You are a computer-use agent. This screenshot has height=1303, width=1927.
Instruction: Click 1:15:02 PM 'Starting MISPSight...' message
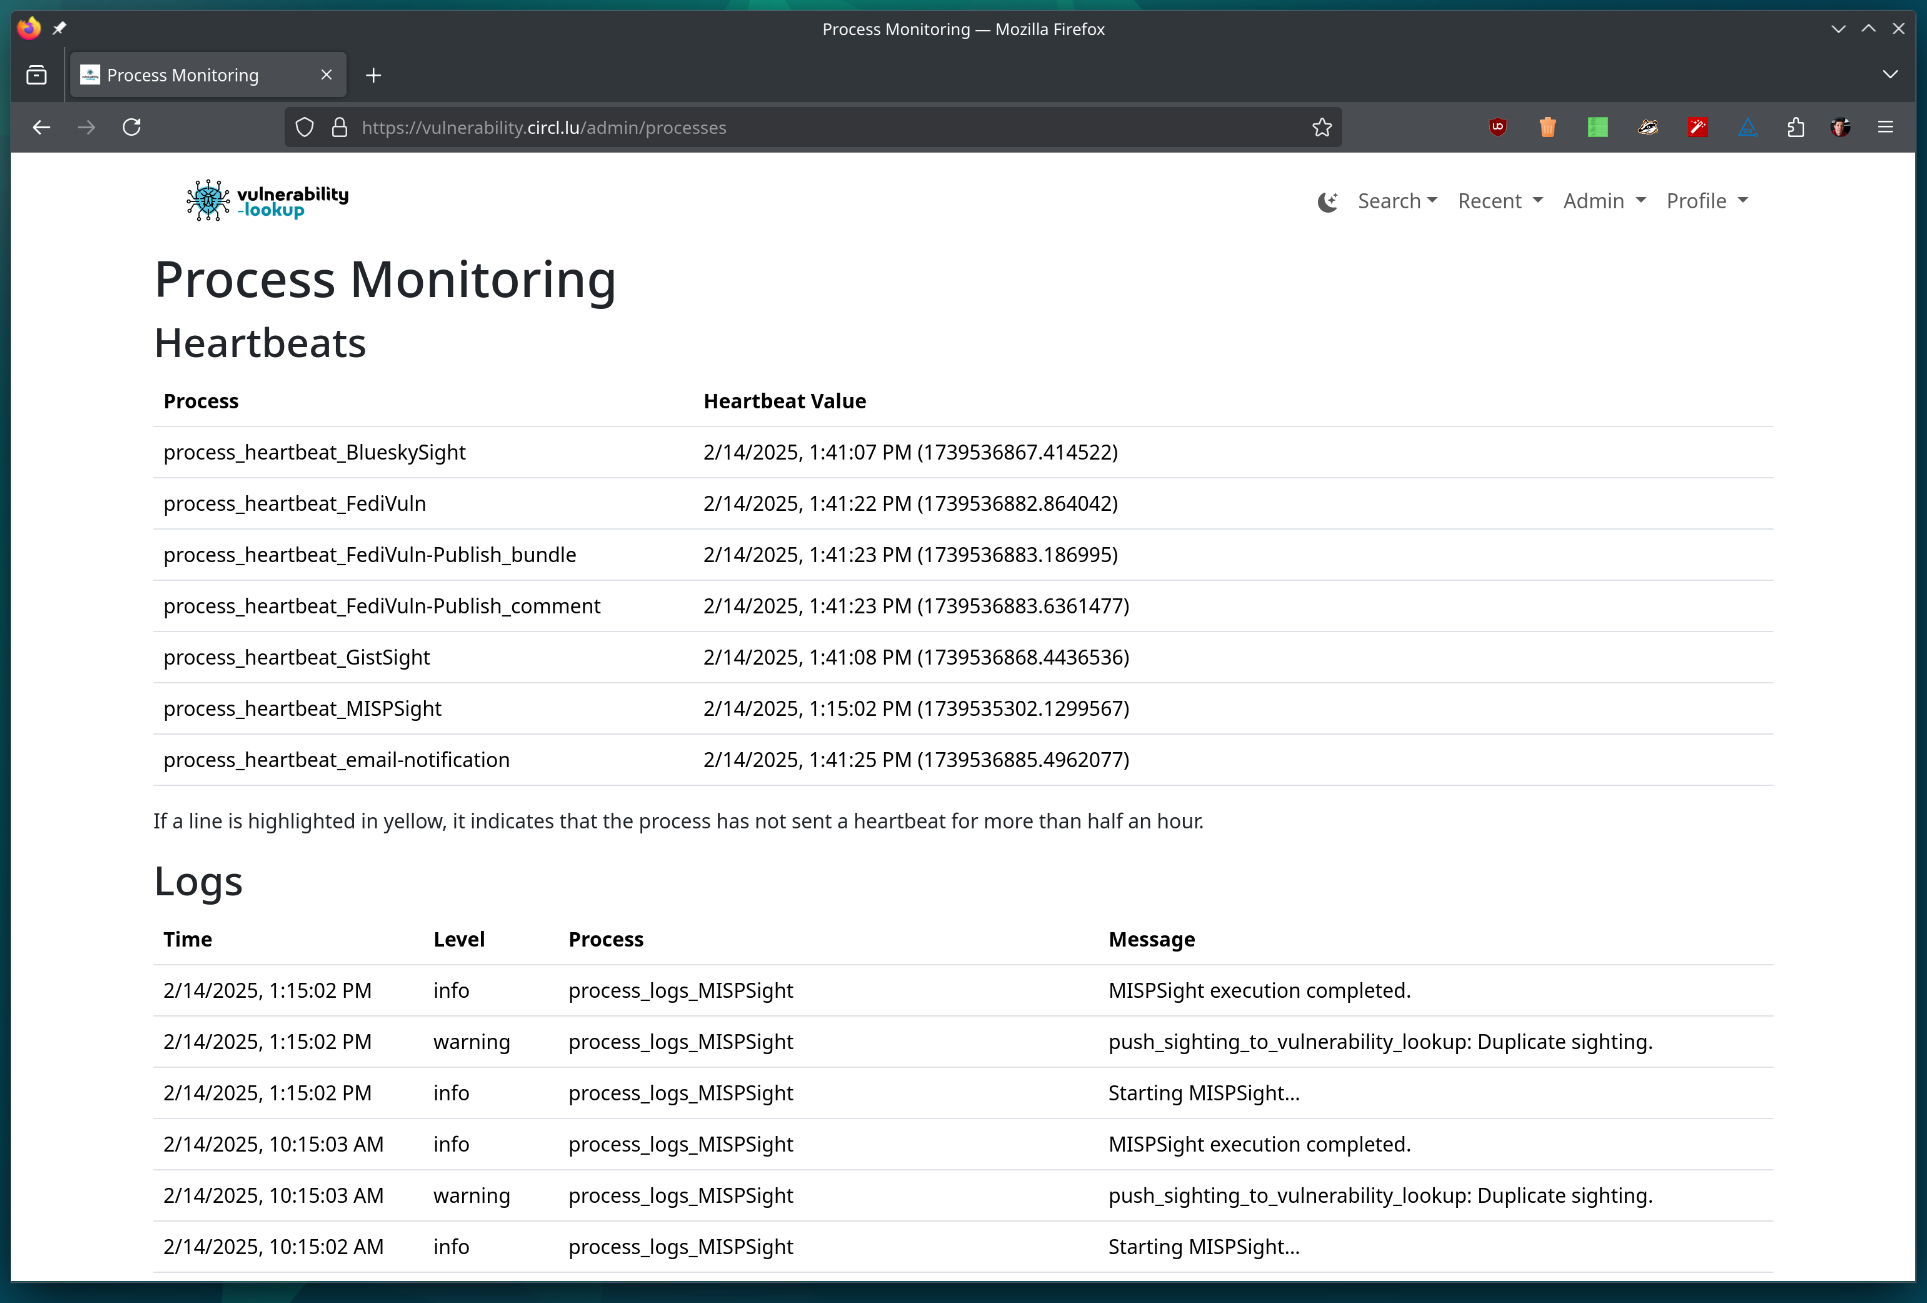(x=1204, y=1093)
